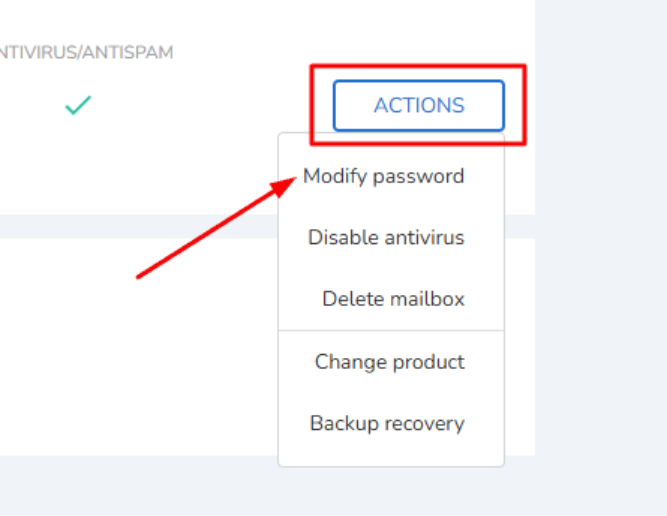Click the antivirus/antispam enabled status tick

[78, 105]
